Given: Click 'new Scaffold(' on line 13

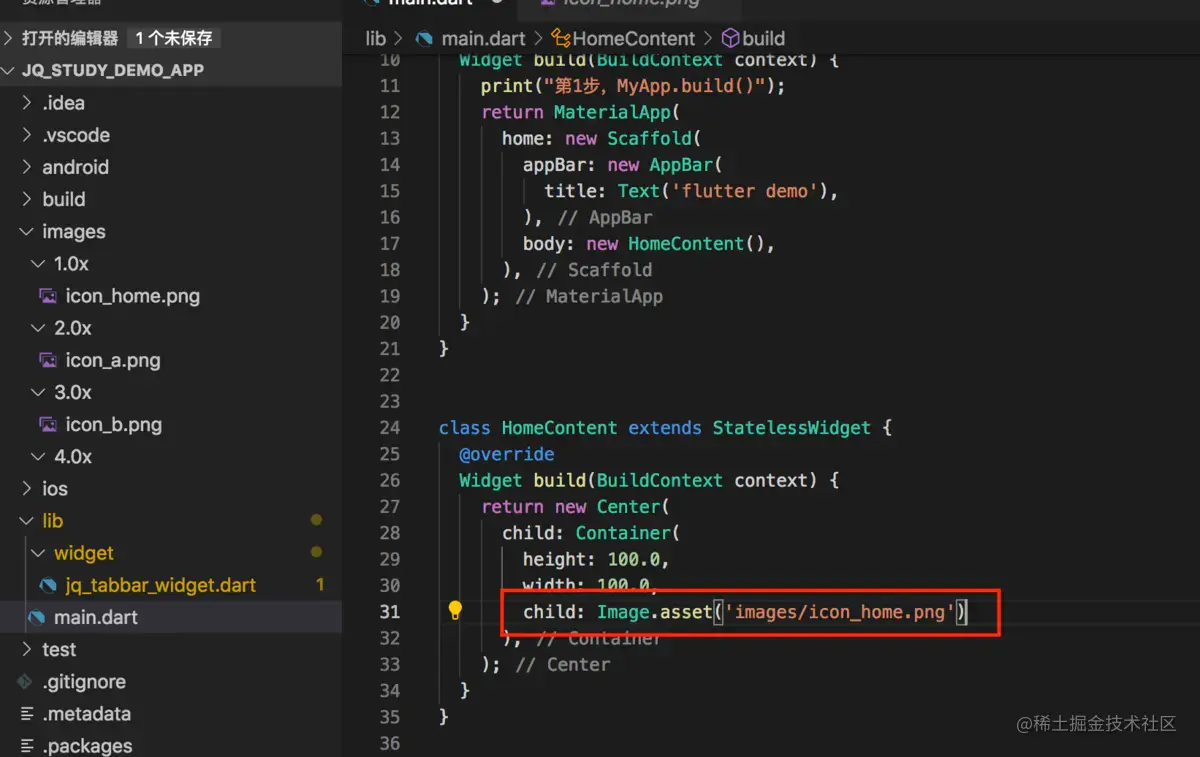Looking at the screenshot, I should pos(633,138).
